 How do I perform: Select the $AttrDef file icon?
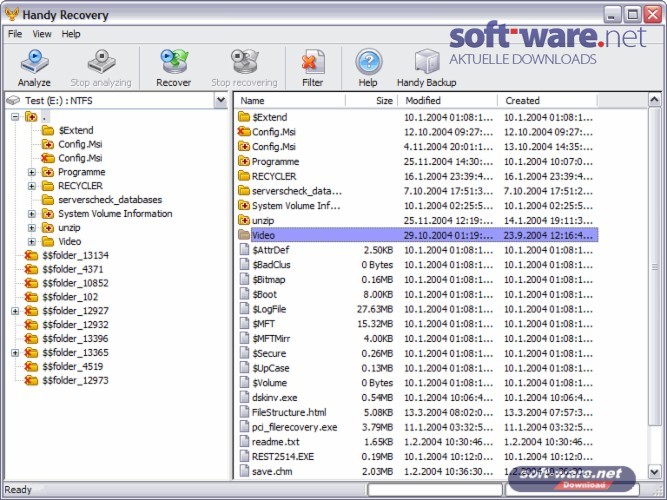coord(244,249)
